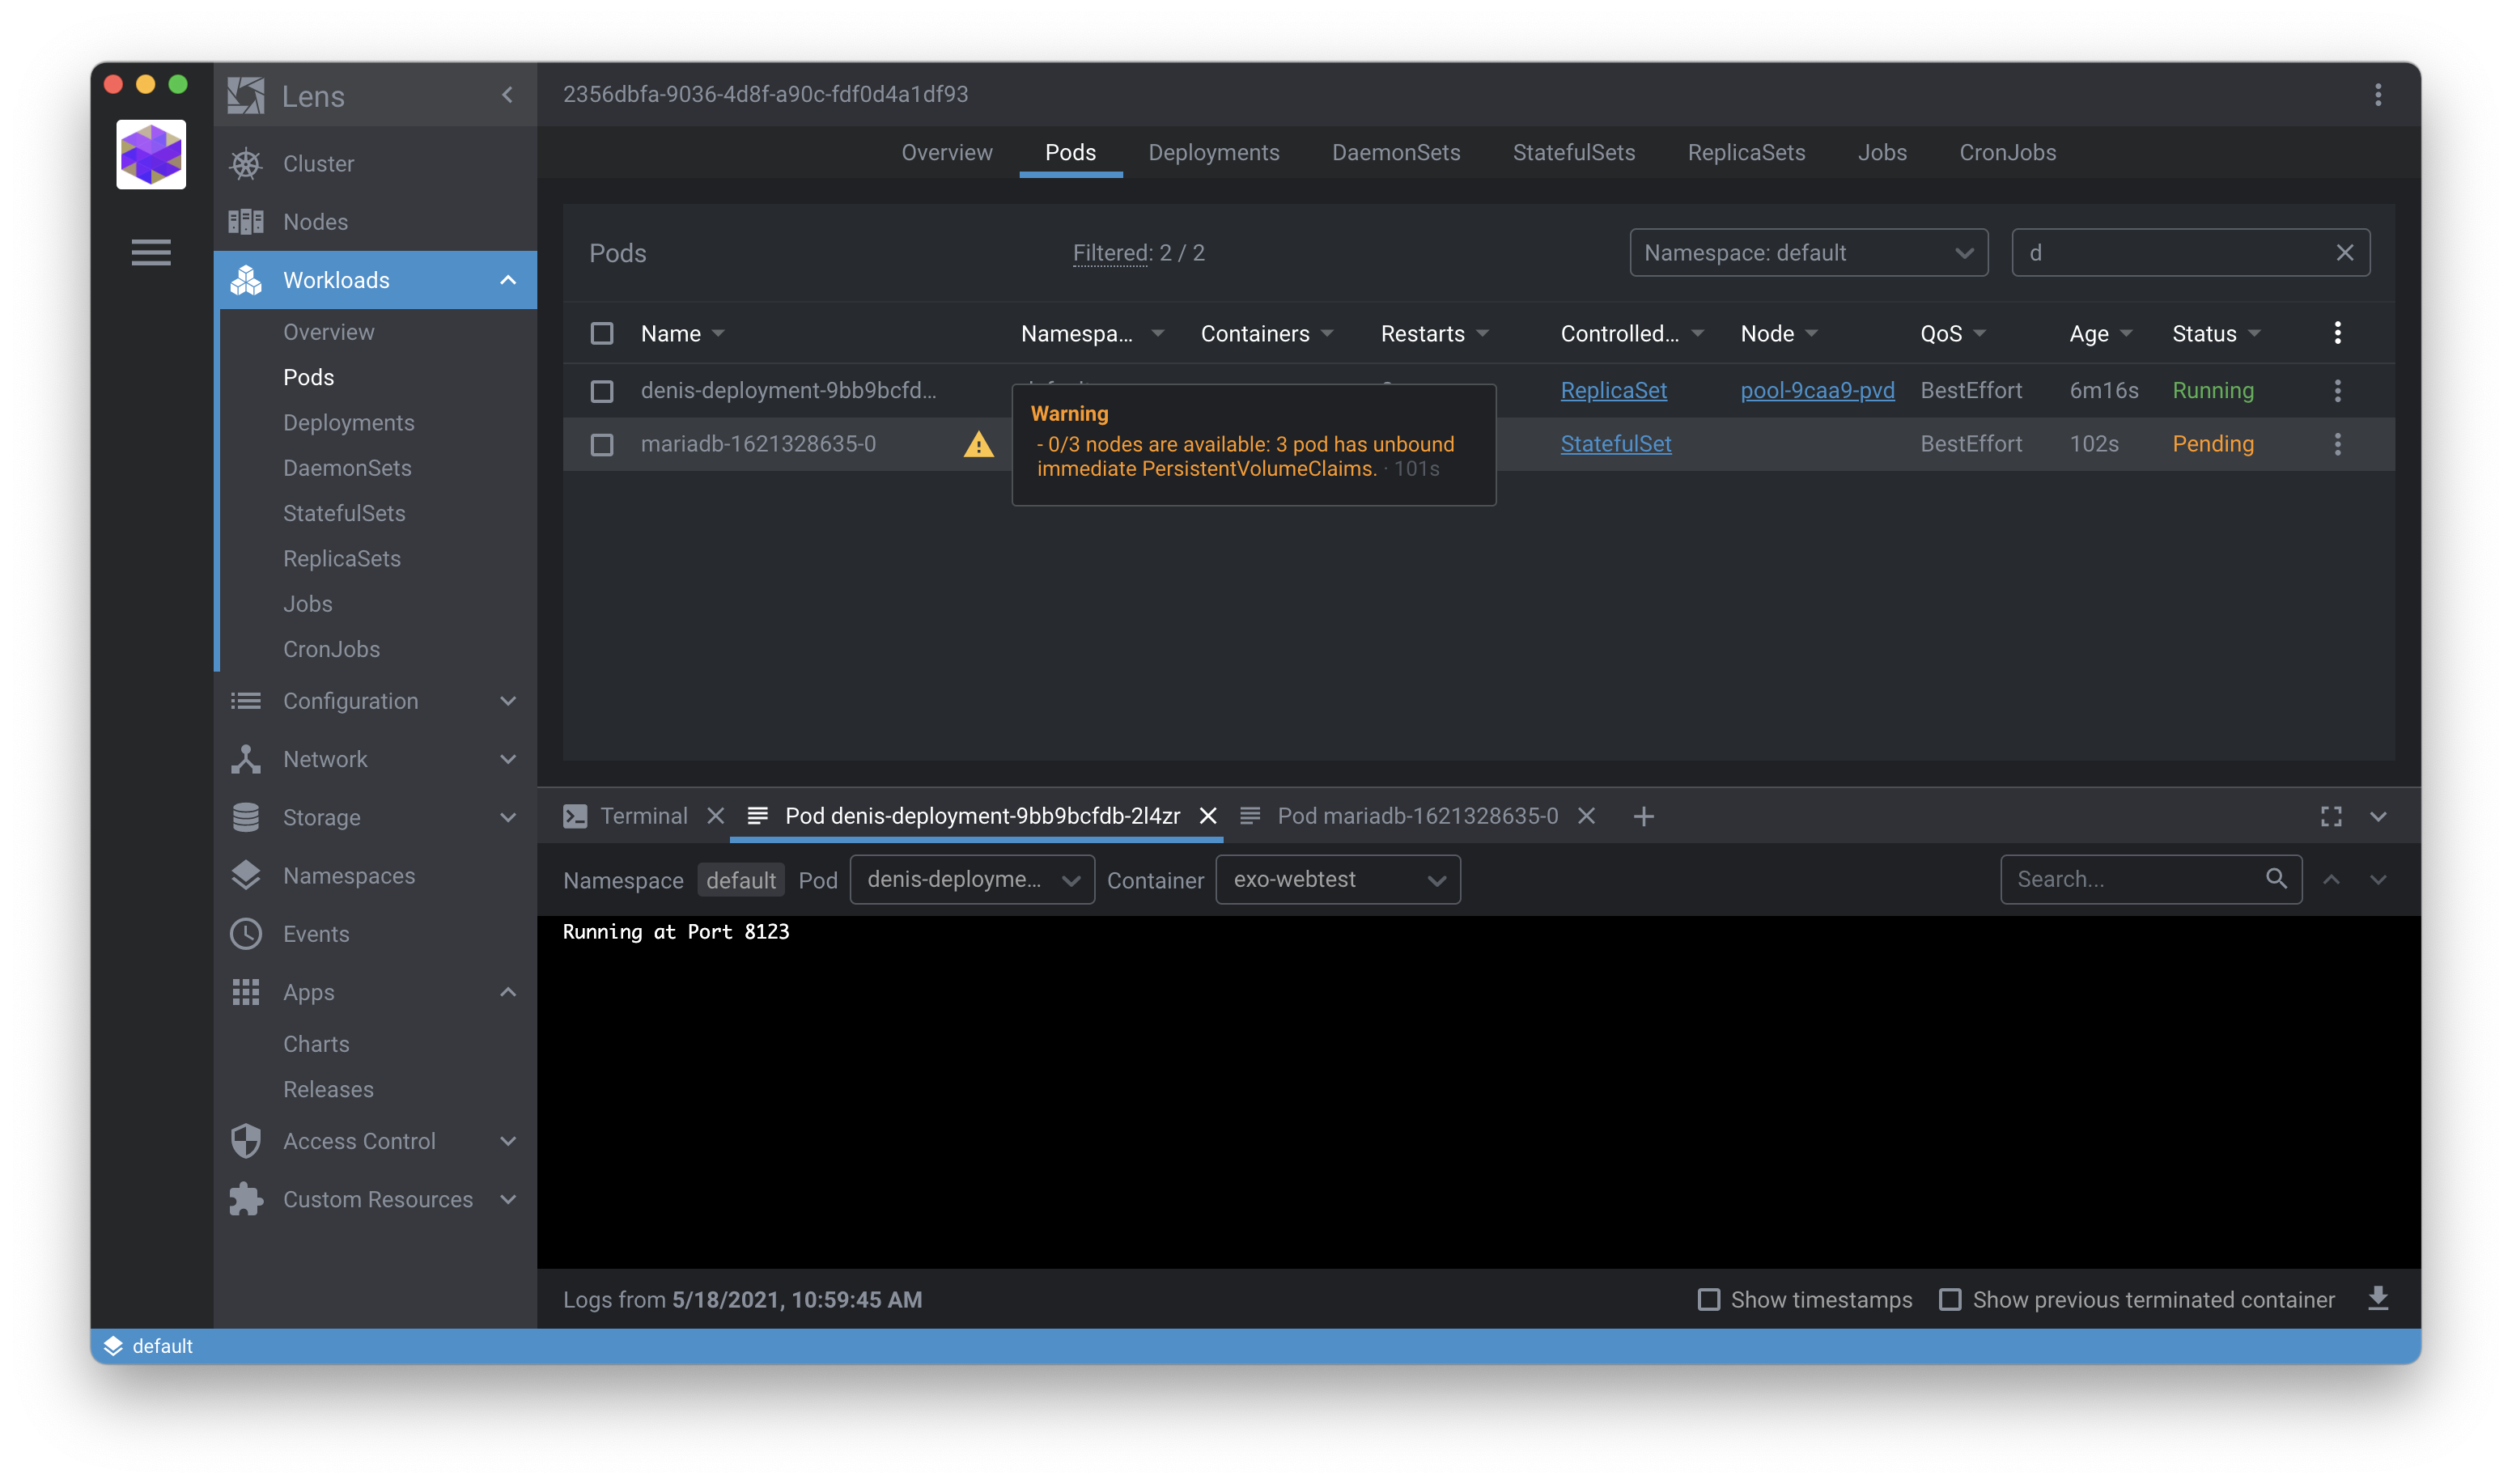Collapse the sidebar with the left chevron
This screenshot has width=2512, height=1484.
click(x=508, y=95)
